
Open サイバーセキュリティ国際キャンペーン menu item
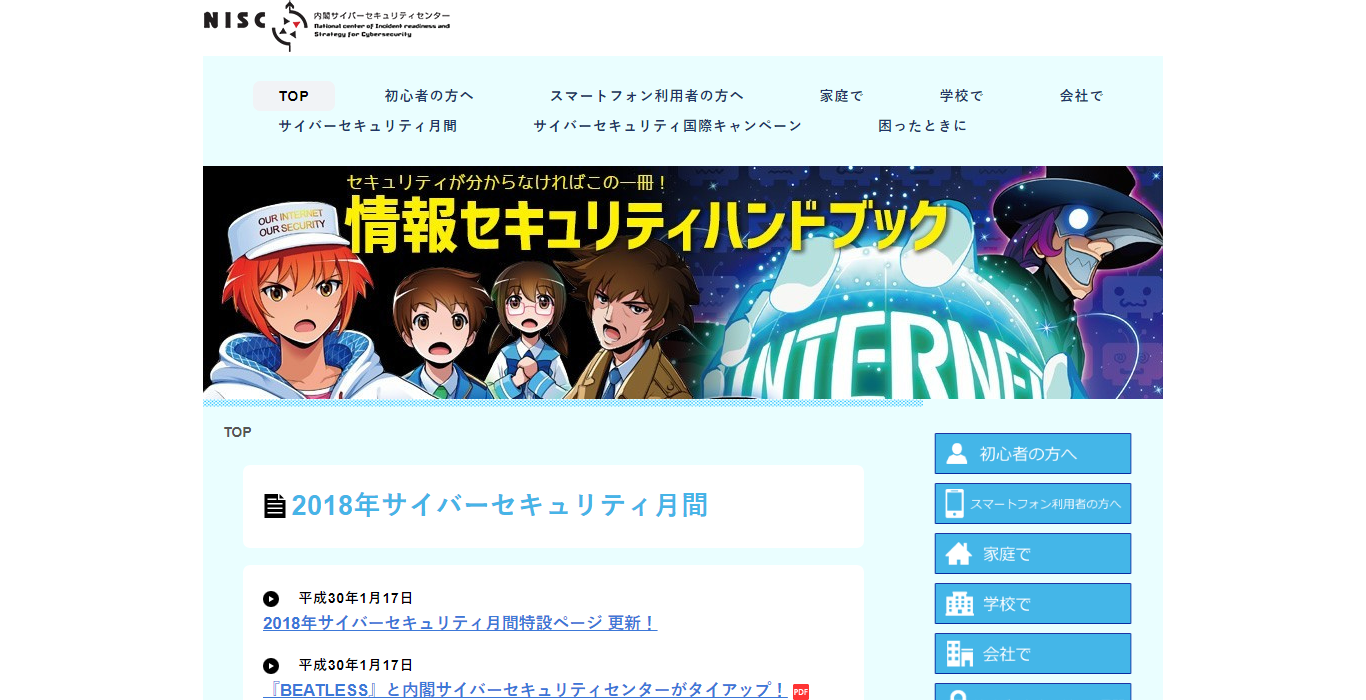[668, 126]
